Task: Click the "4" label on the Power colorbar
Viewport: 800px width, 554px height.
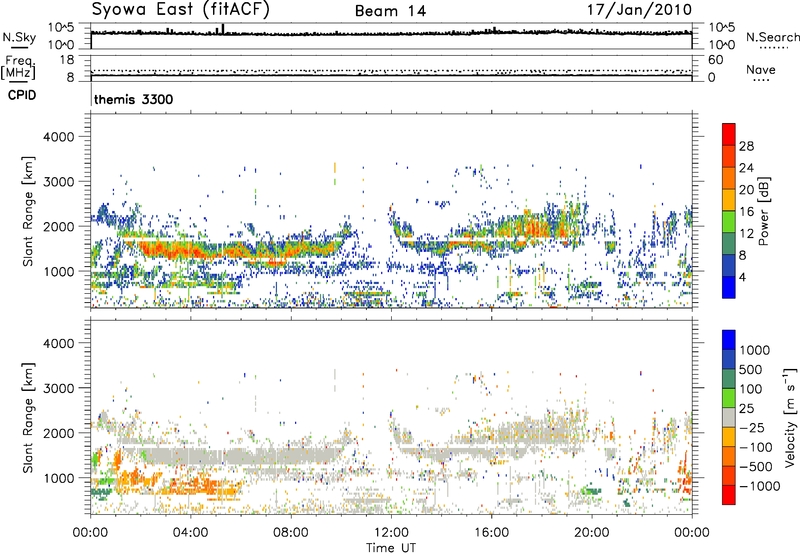Action: point(743,277)
